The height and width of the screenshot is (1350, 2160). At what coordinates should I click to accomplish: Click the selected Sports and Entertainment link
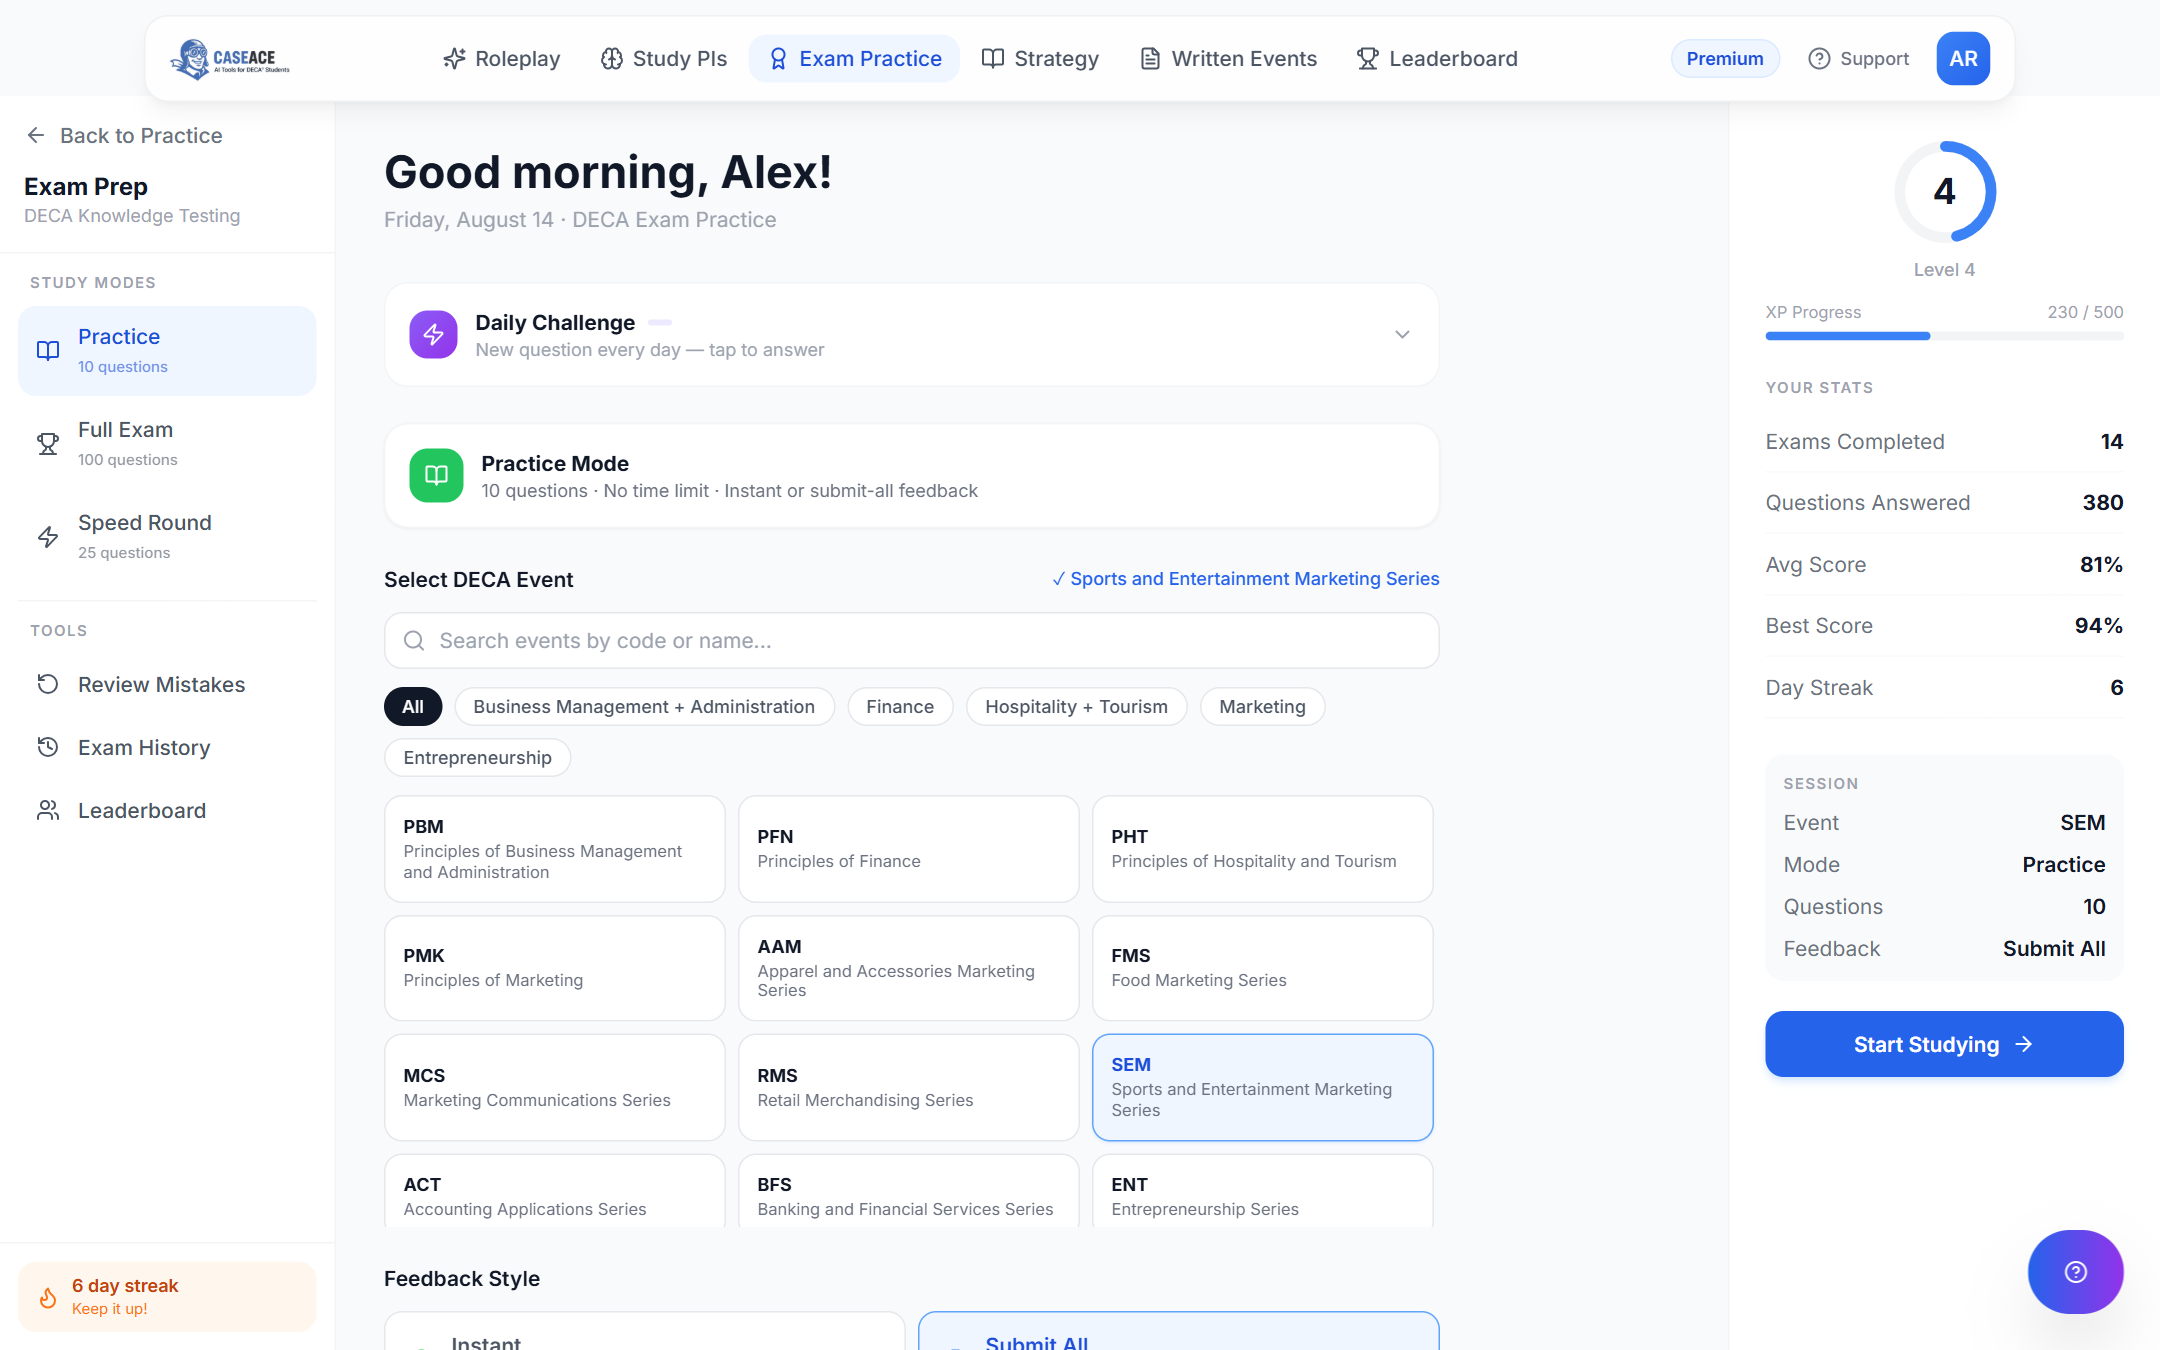pyautogui.click(x=1245, y=579)
